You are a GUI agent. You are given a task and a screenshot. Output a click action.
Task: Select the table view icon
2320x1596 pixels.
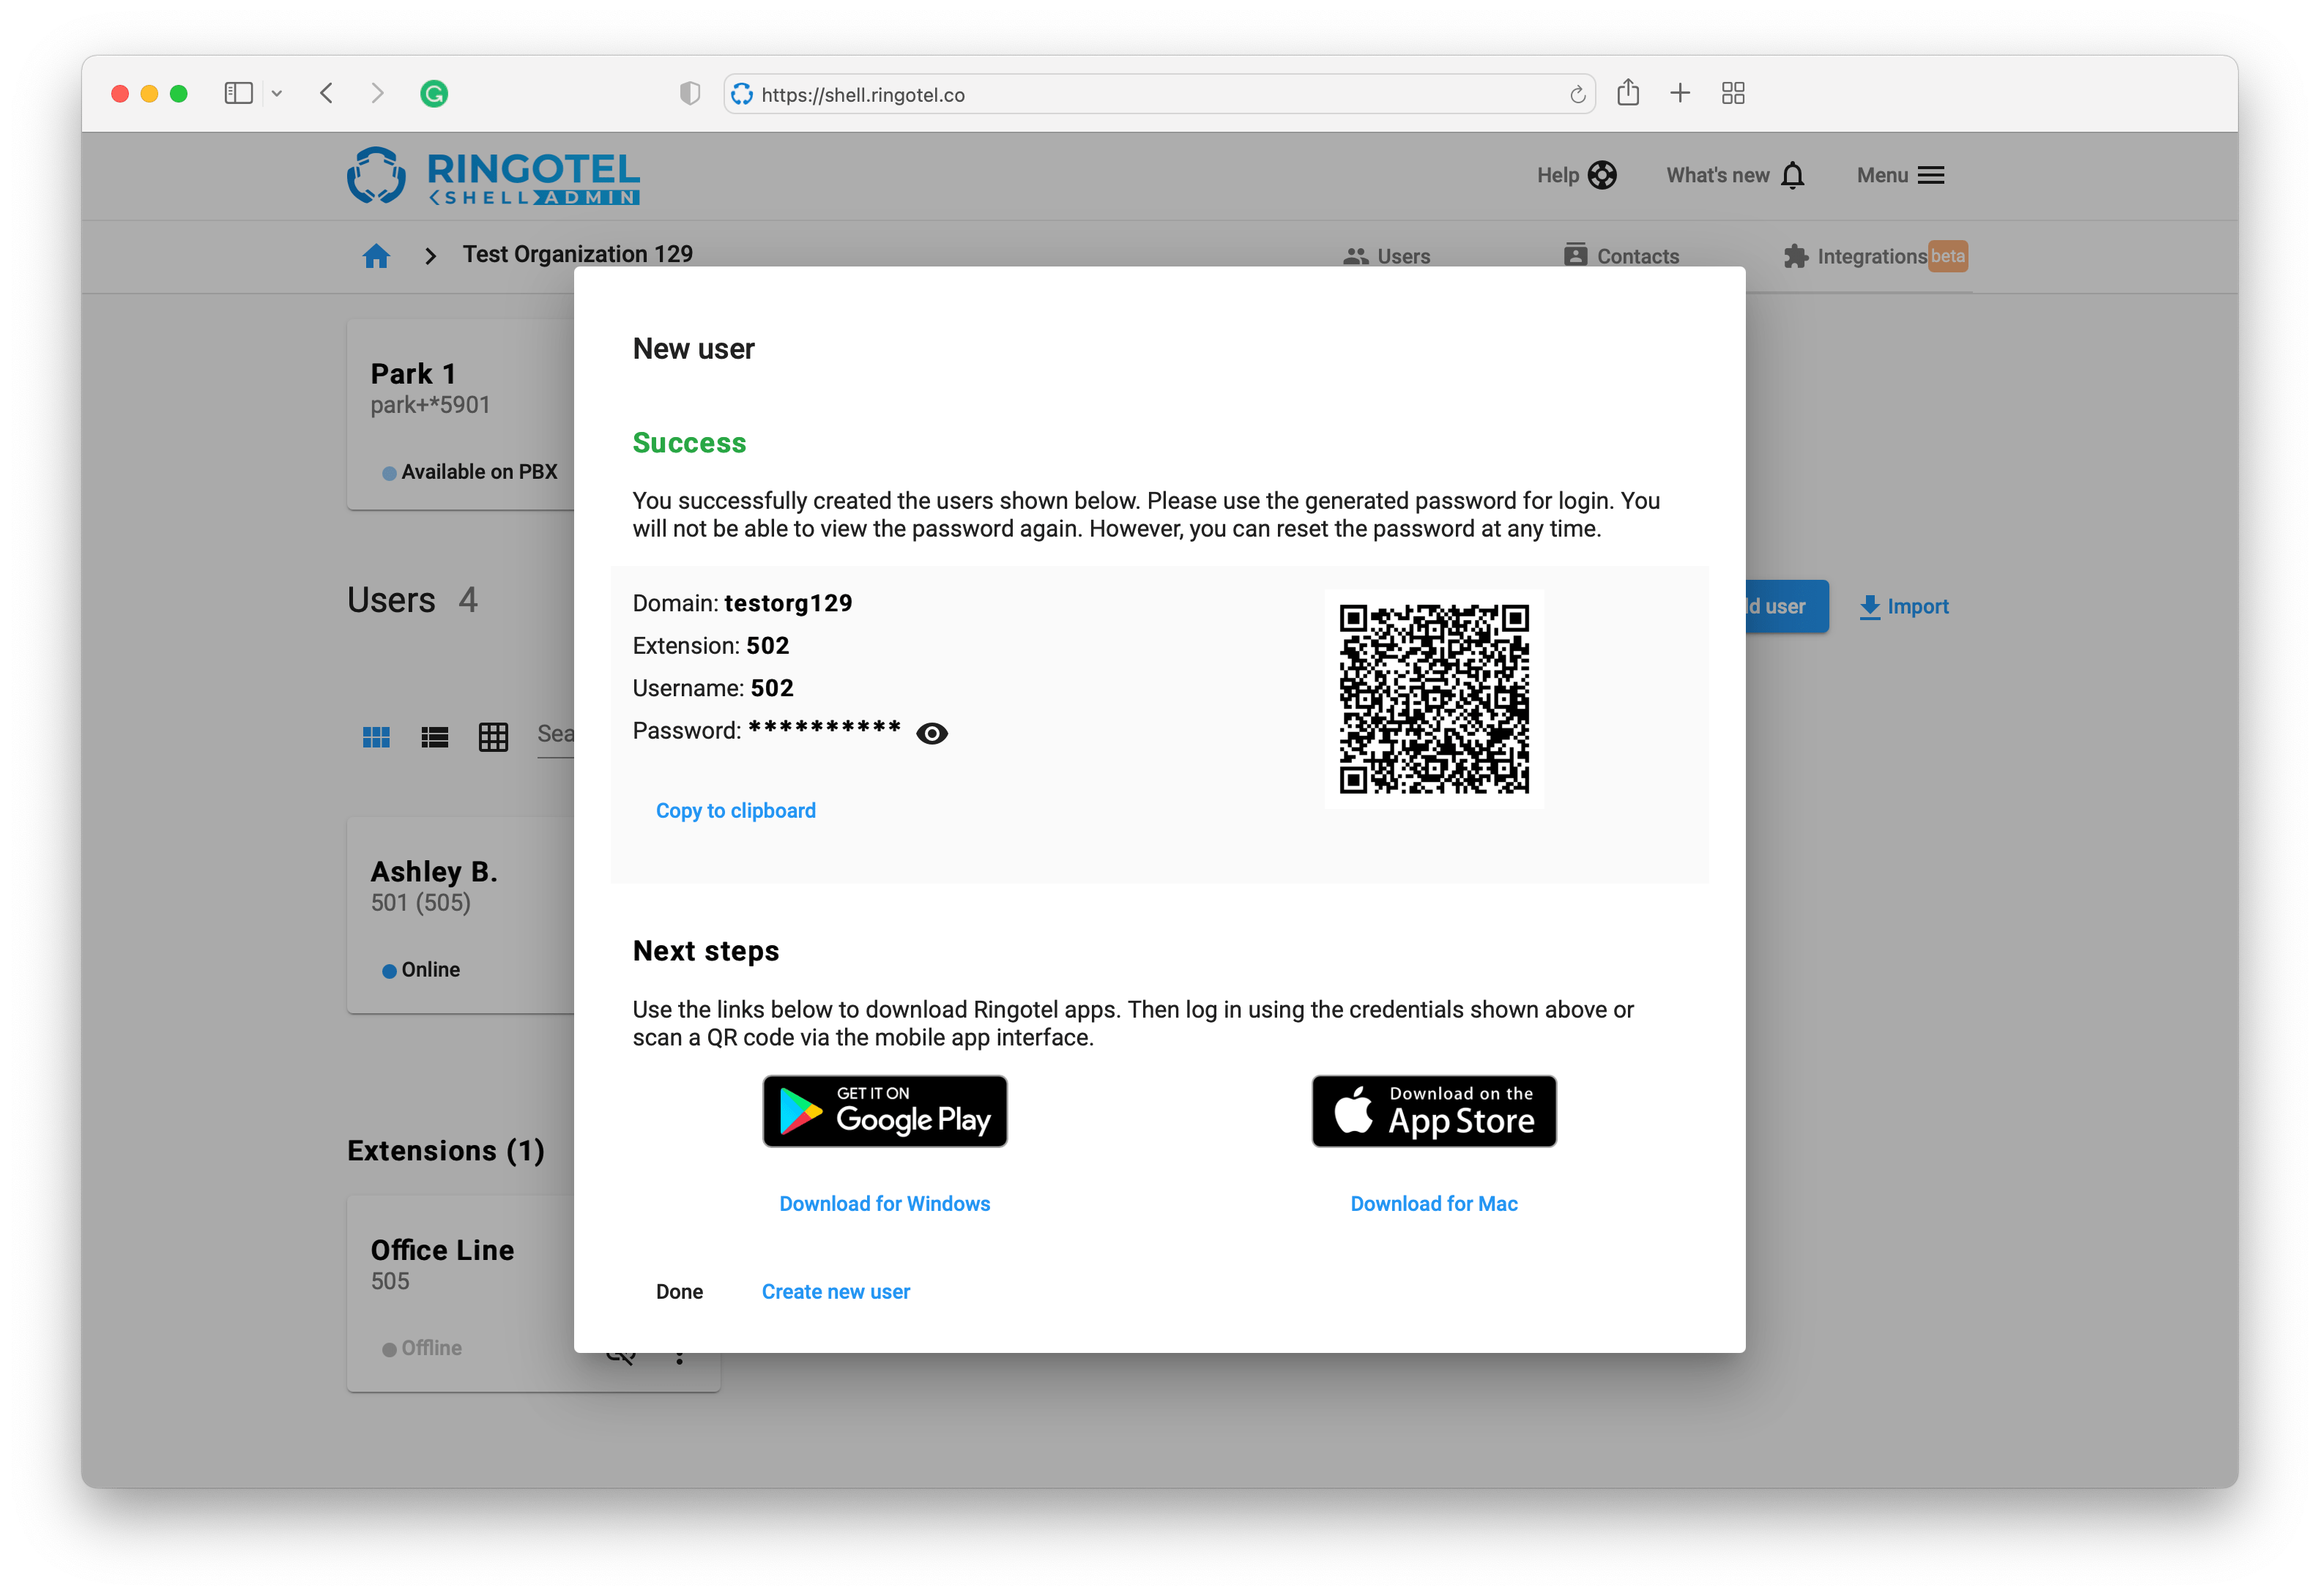click(x=493, y=737)
